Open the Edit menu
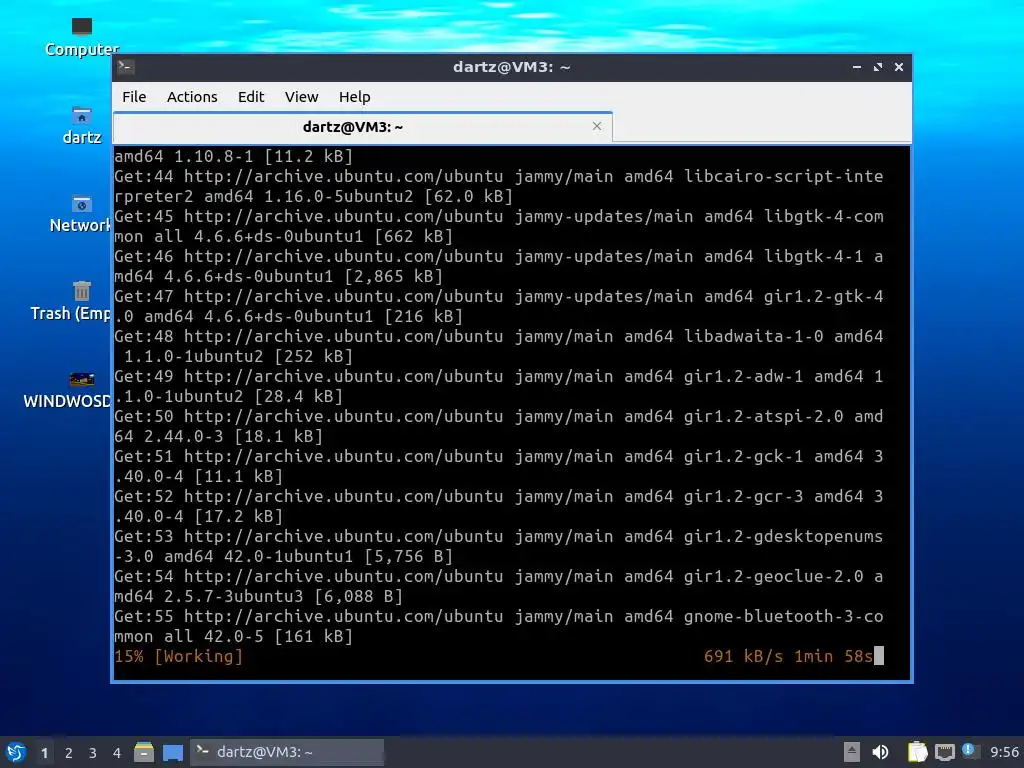The width and height of the screenshot is (1024, 768). coord(251,97)
